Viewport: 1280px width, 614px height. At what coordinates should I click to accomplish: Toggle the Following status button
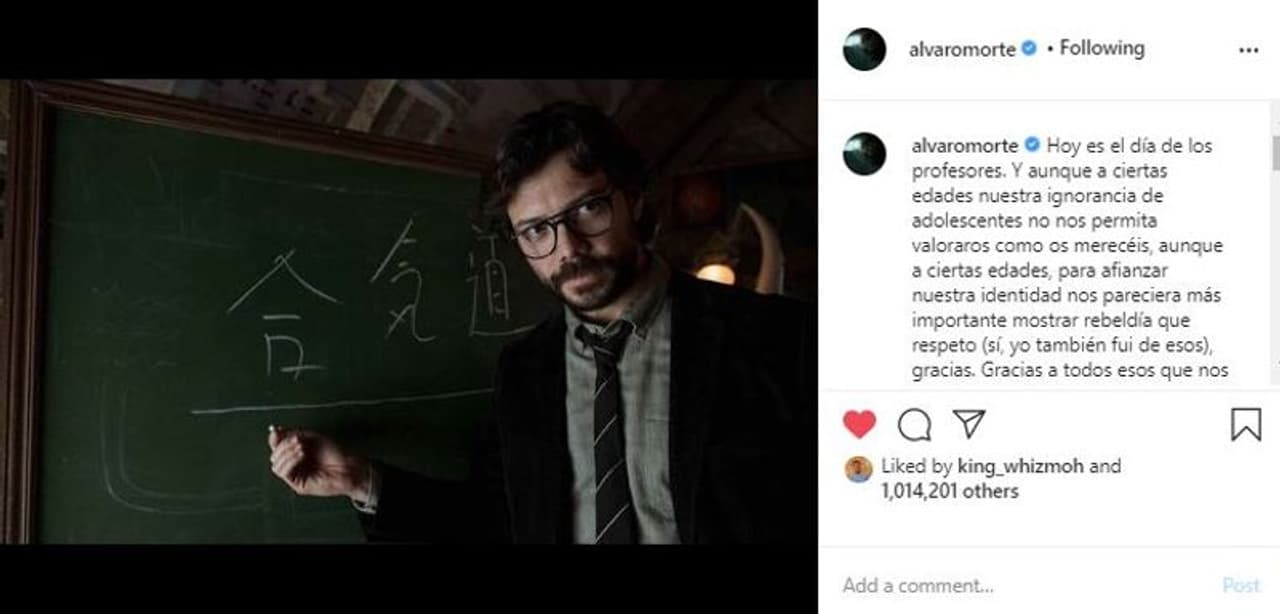pyautogui.click(x=1102, y=48)
